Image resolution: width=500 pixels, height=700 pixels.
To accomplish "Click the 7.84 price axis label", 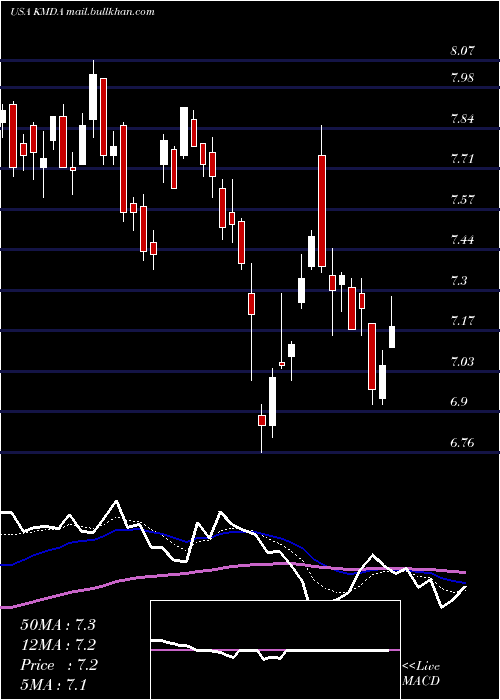I will click(462, 119).
